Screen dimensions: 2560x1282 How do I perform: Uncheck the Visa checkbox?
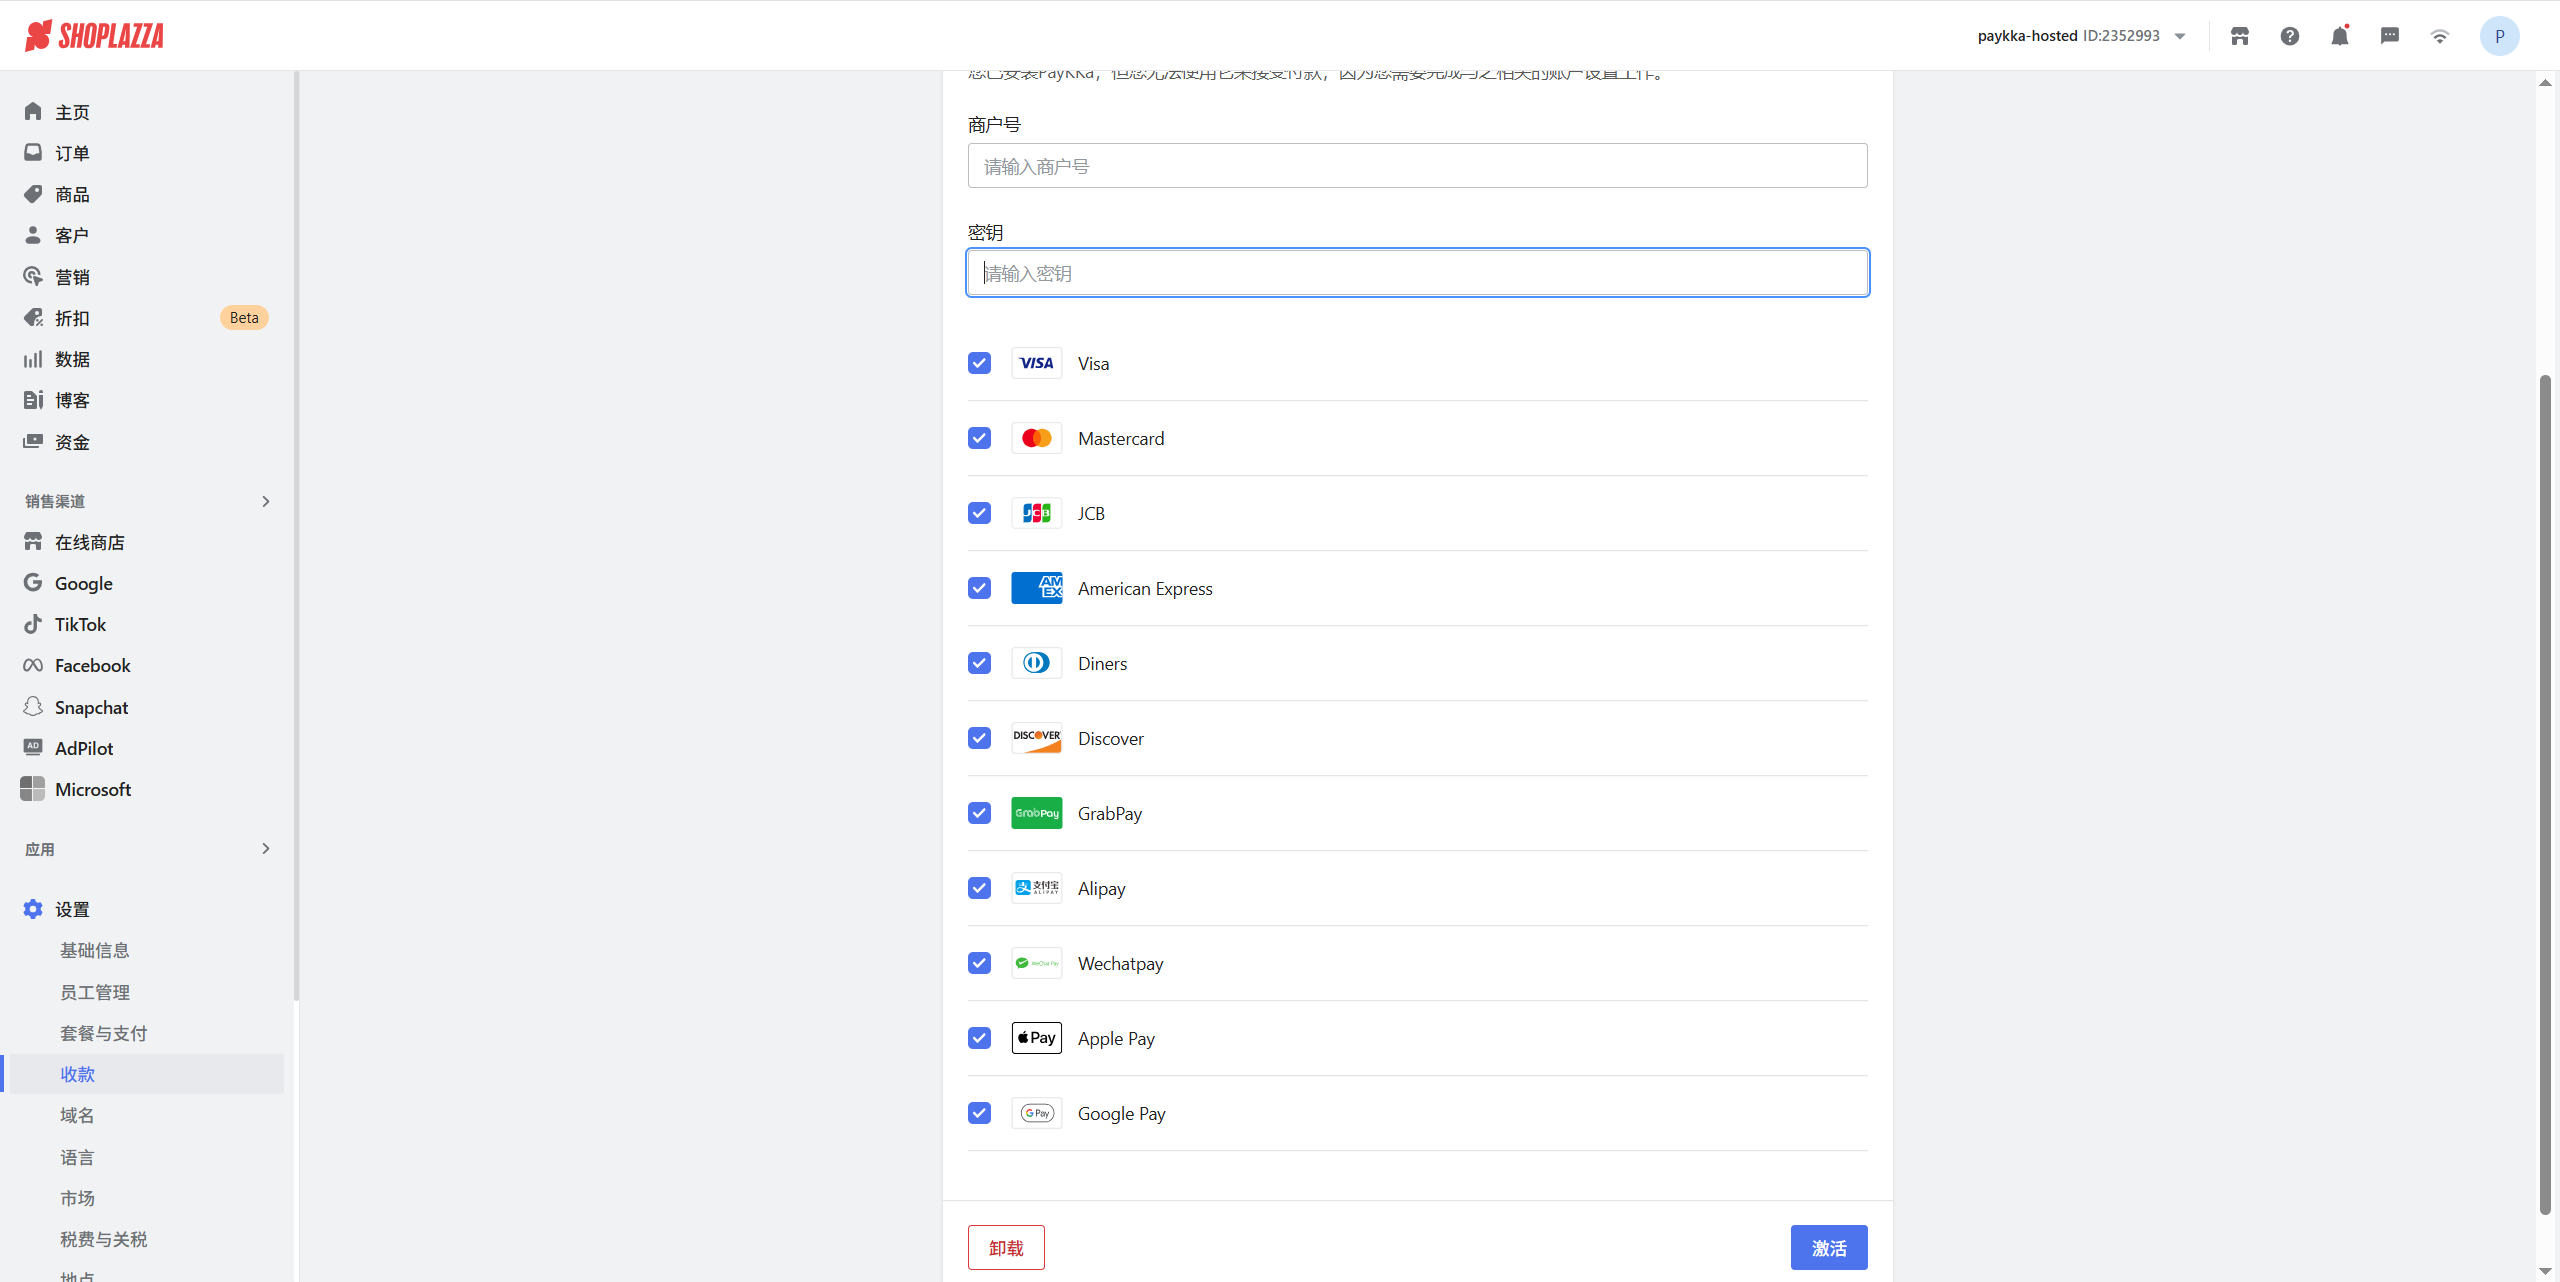pyautogui.click(x=979, y=363)
